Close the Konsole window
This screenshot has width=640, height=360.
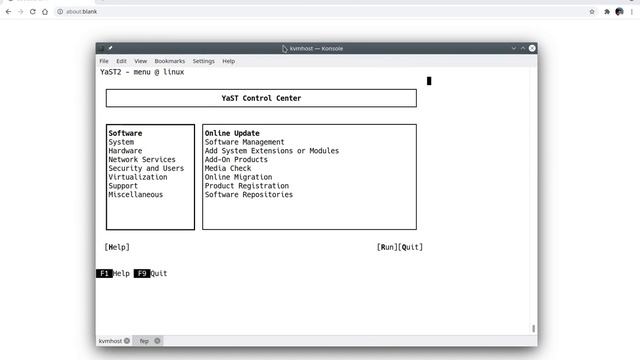532,48
